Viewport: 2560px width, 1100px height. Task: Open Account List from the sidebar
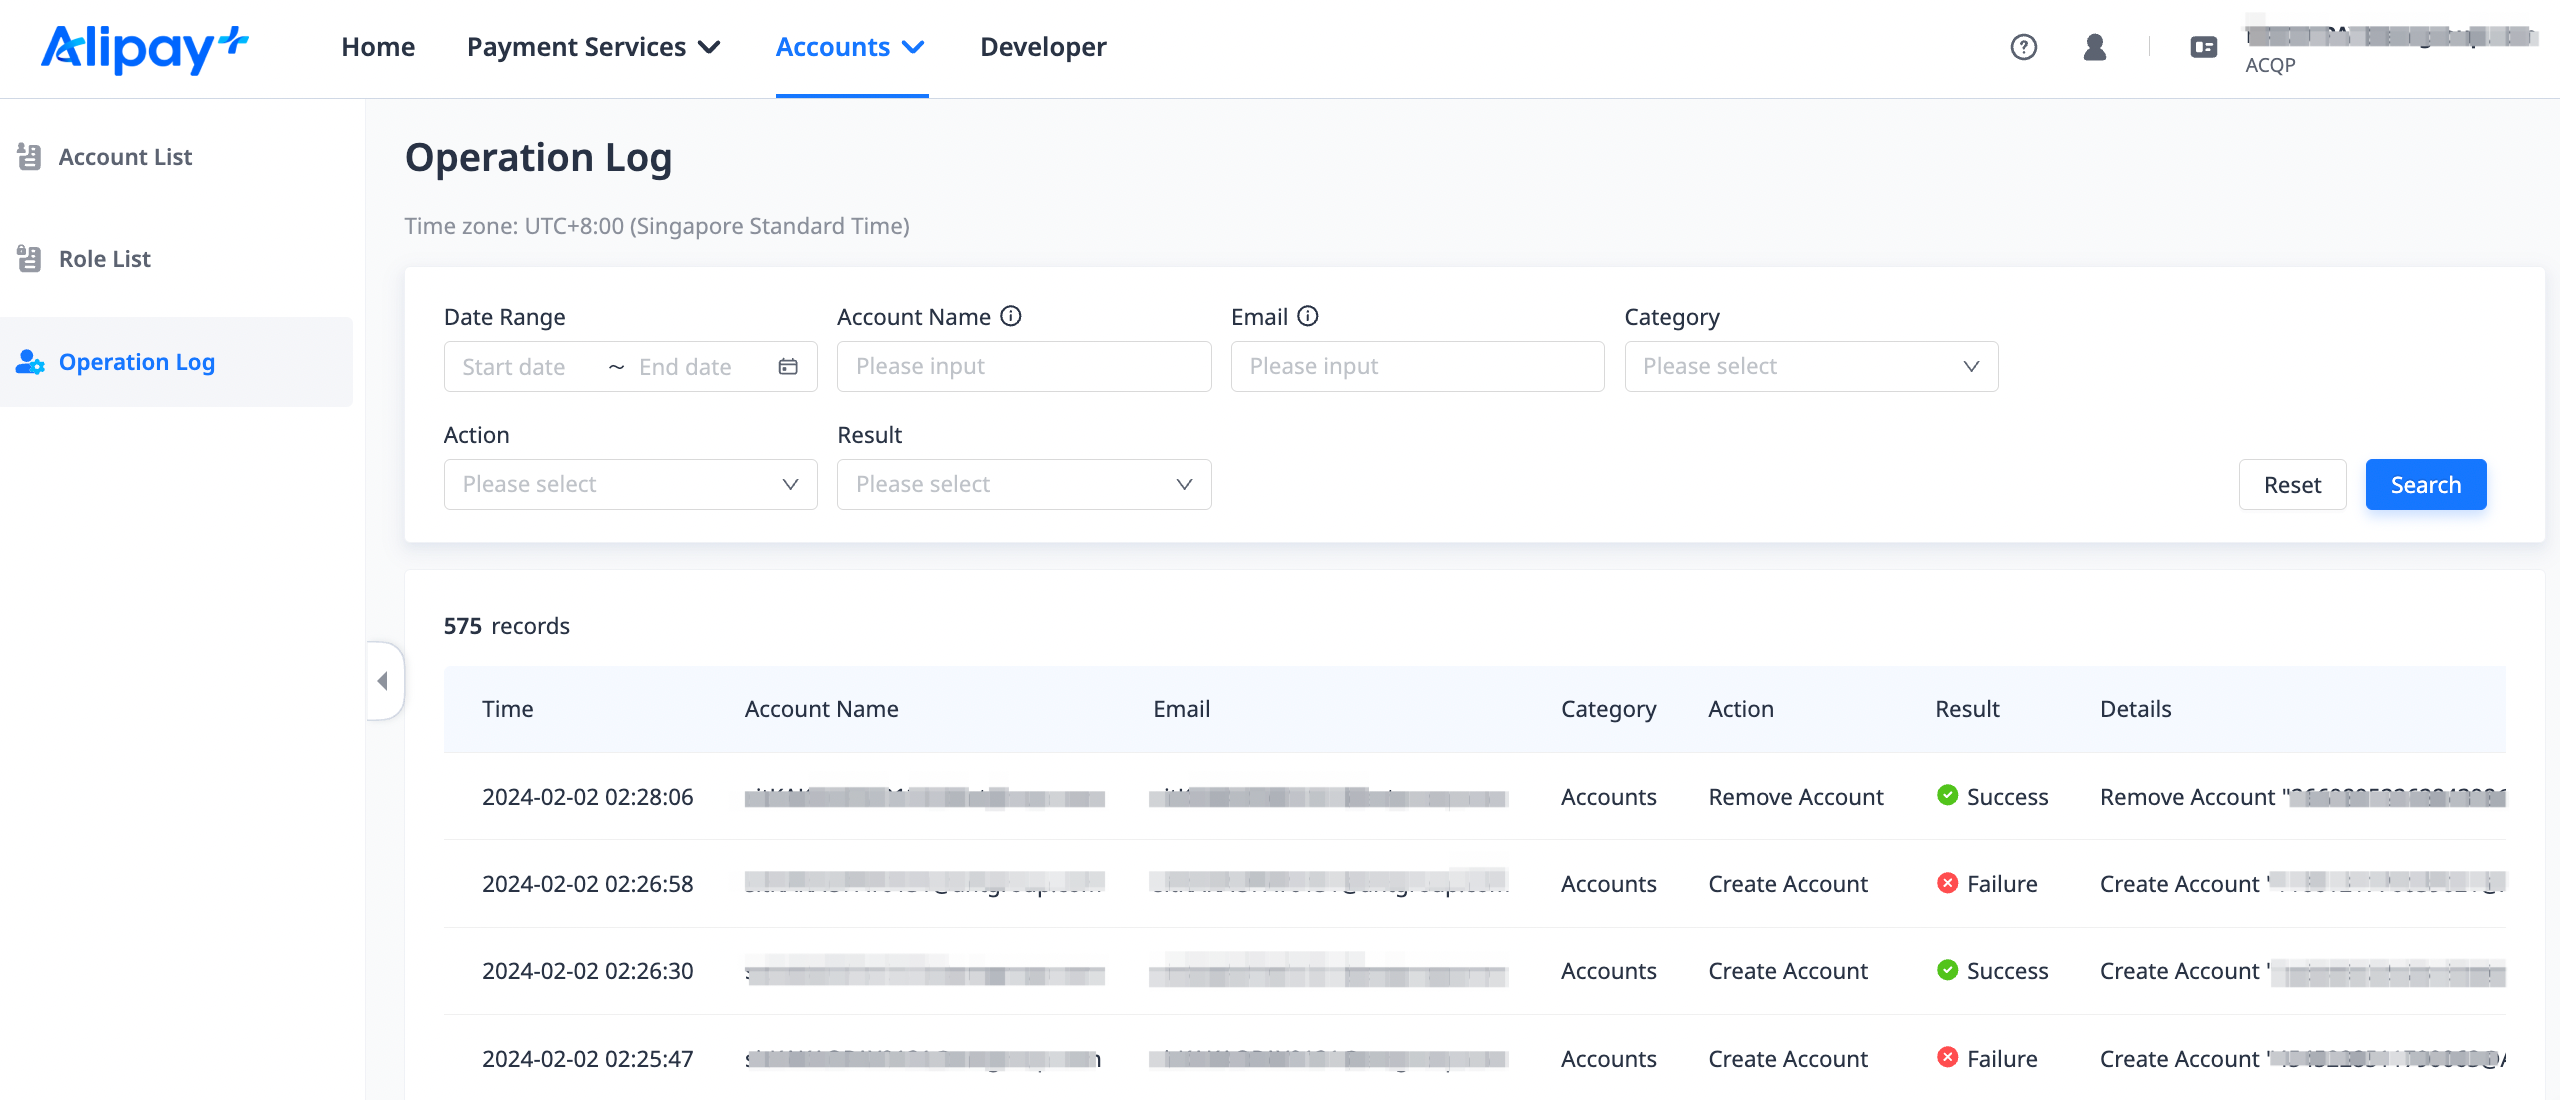click(125, 157)
